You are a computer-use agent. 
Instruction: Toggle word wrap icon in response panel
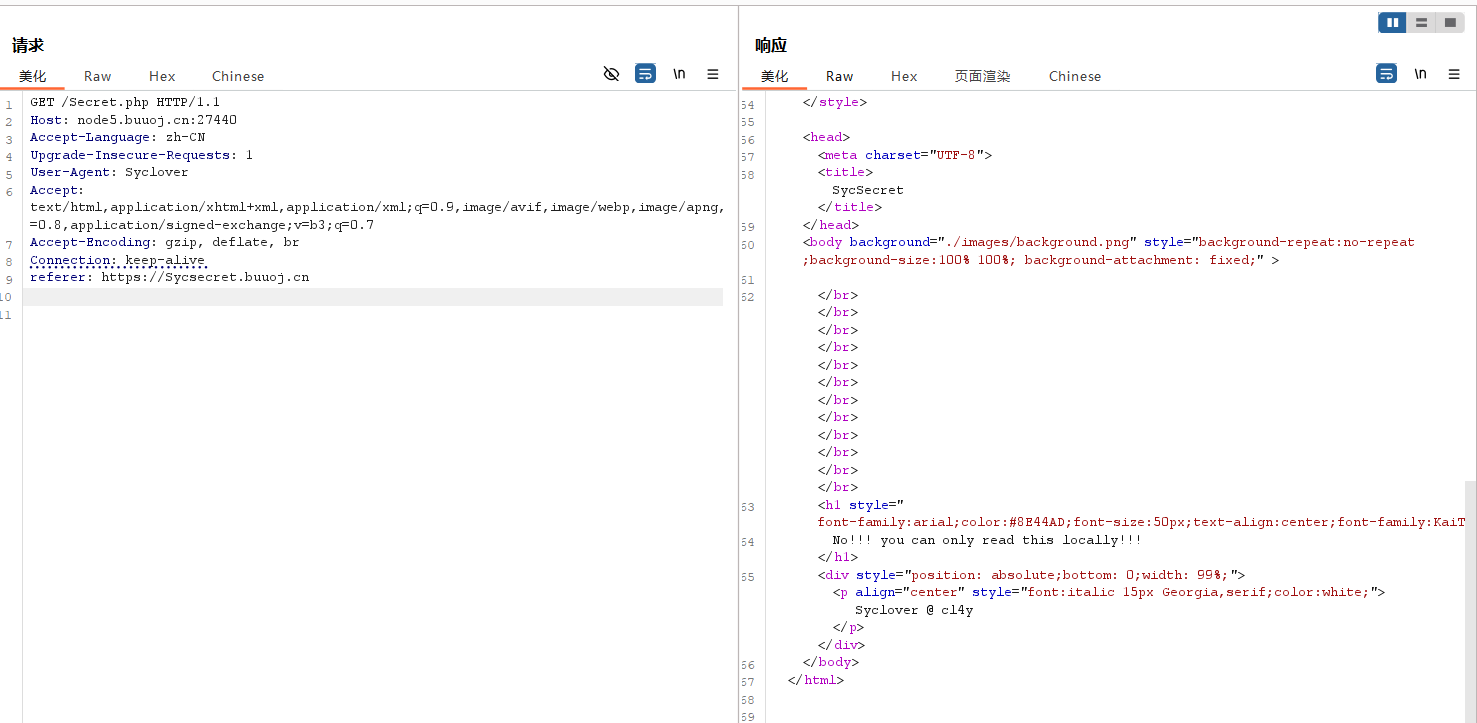pos(1386,74)
